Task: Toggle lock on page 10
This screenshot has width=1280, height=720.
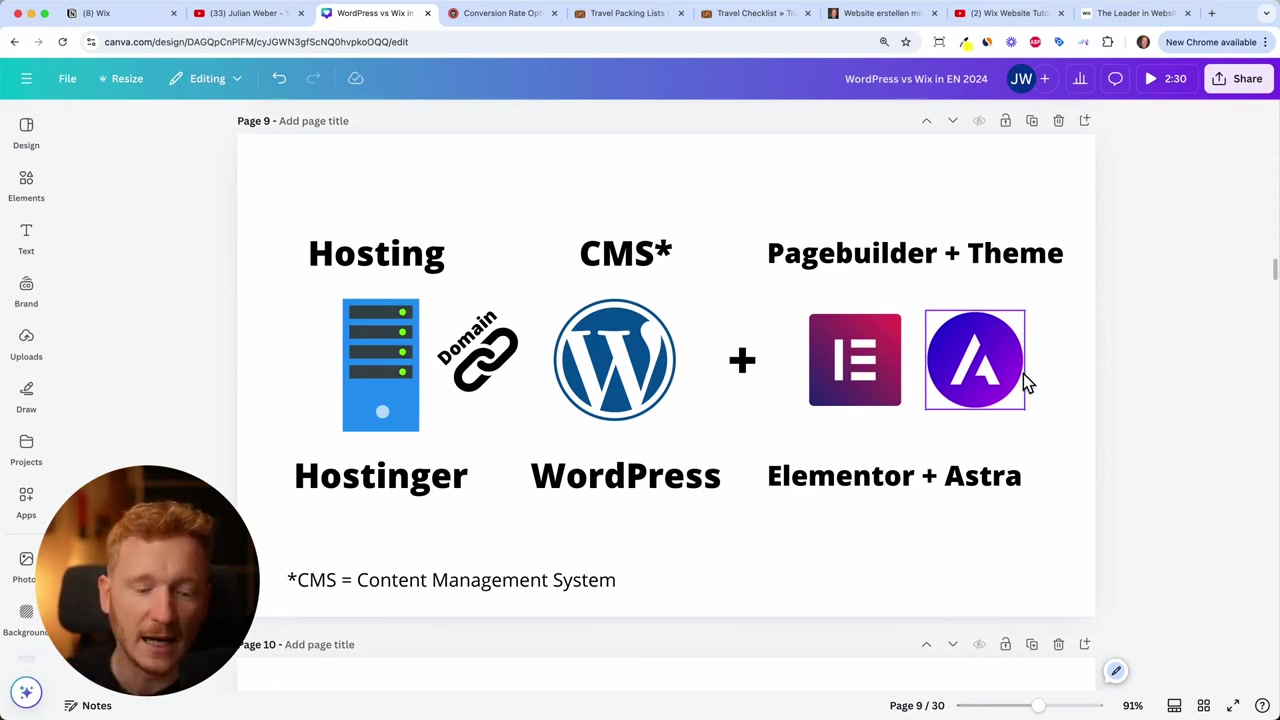Action: click(1005, 645)
